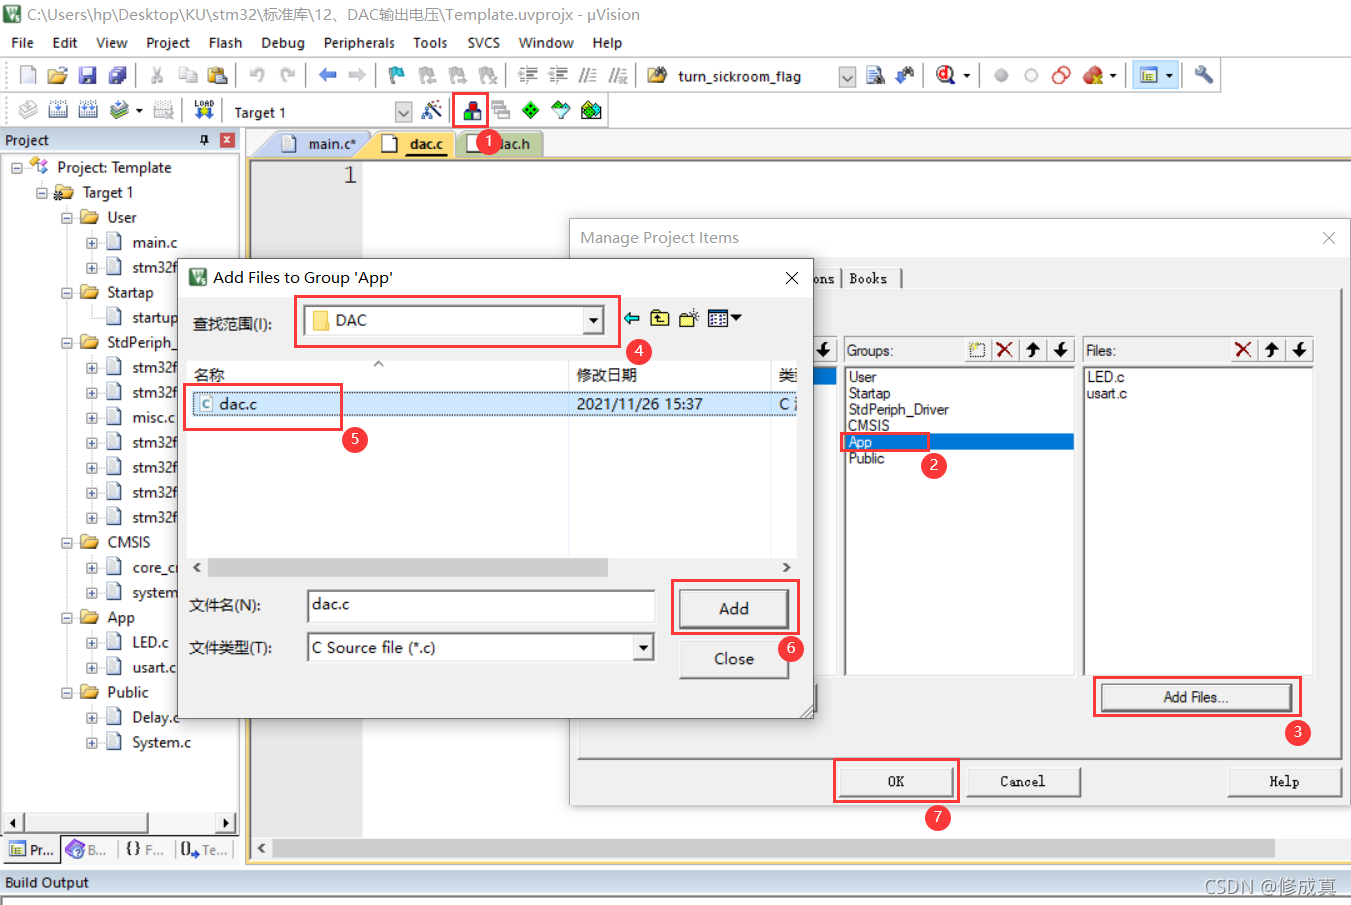Click the Add Files... button

tap(1196, 697)
